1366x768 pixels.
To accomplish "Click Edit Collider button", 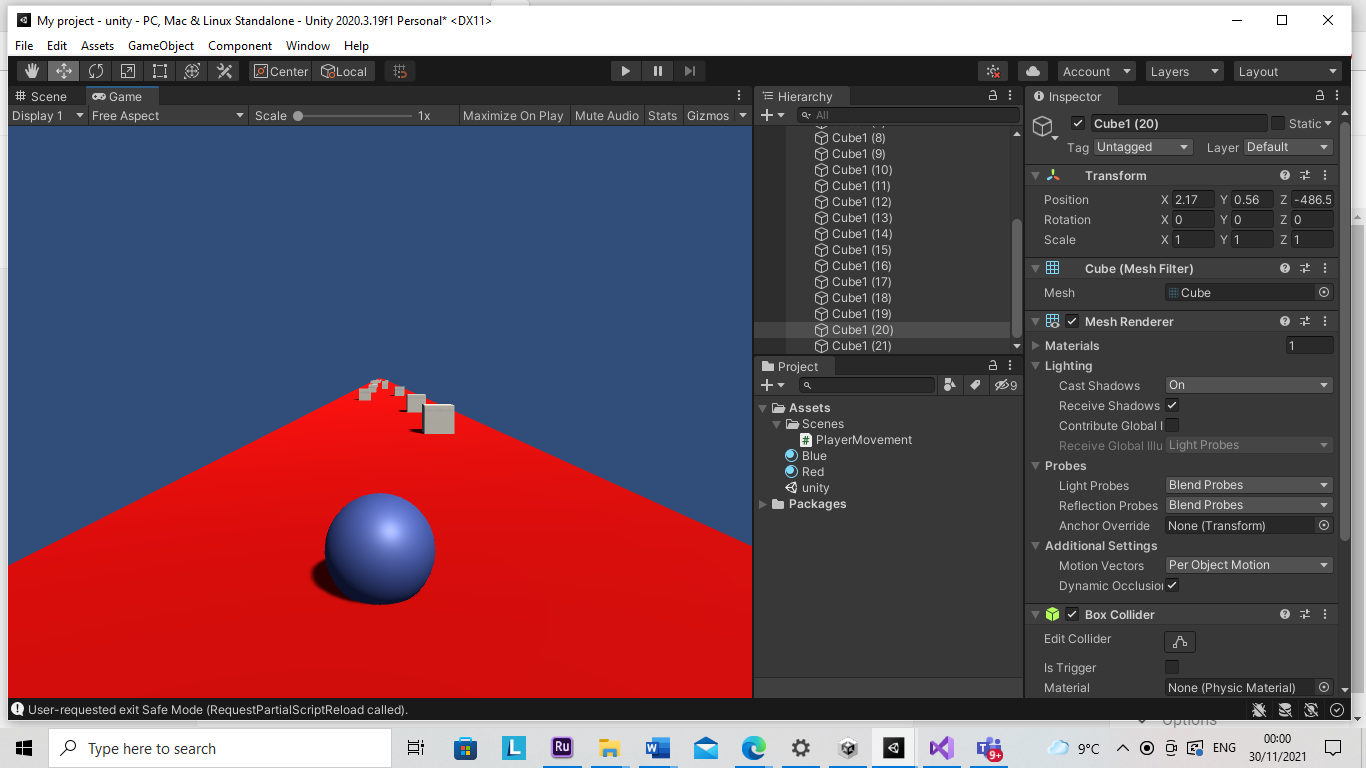I will click(1180, 642).
